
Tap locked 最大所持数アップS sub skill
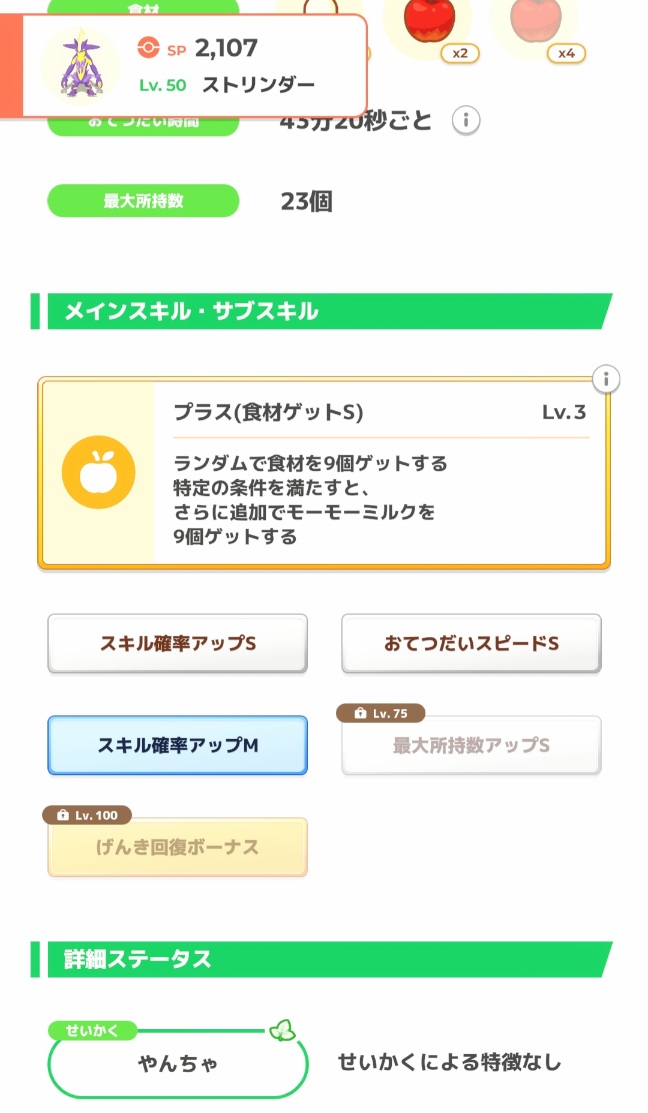471,746
